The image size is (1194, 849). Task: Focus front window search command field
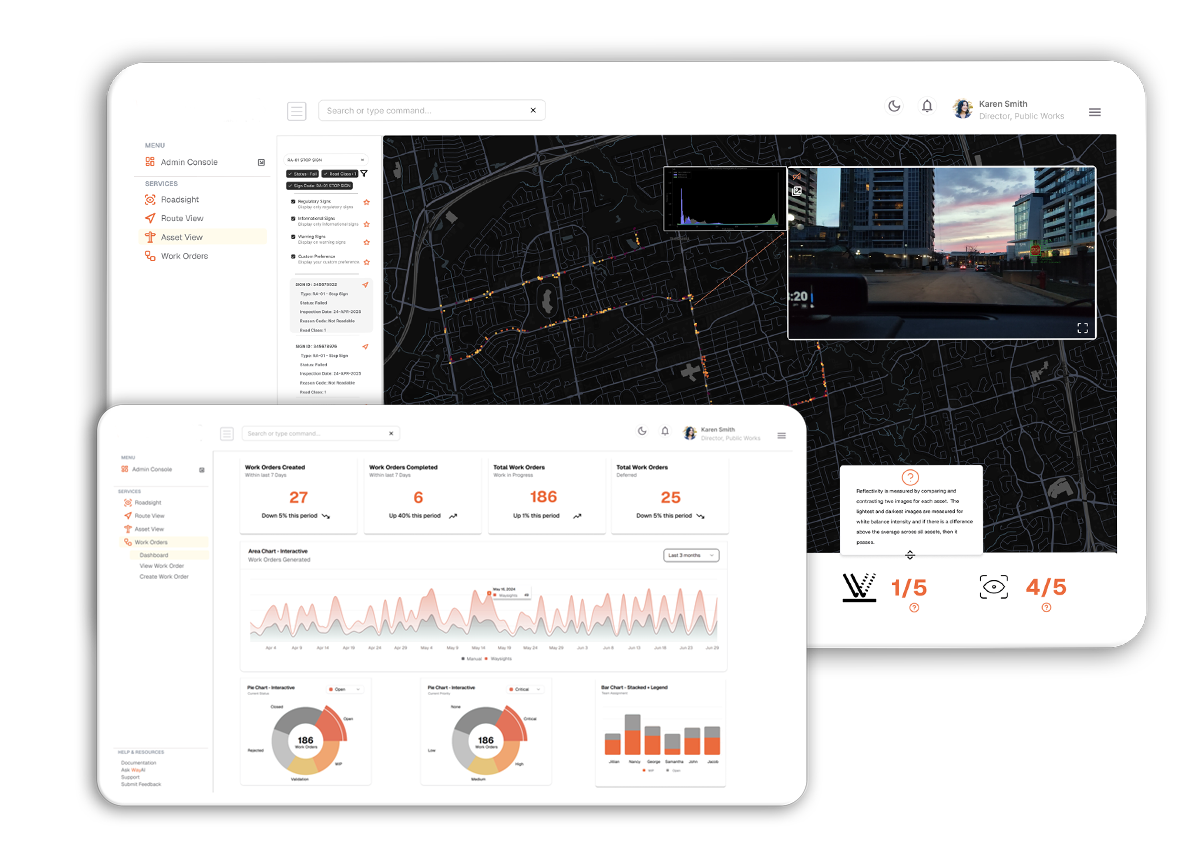pos(321,433)
